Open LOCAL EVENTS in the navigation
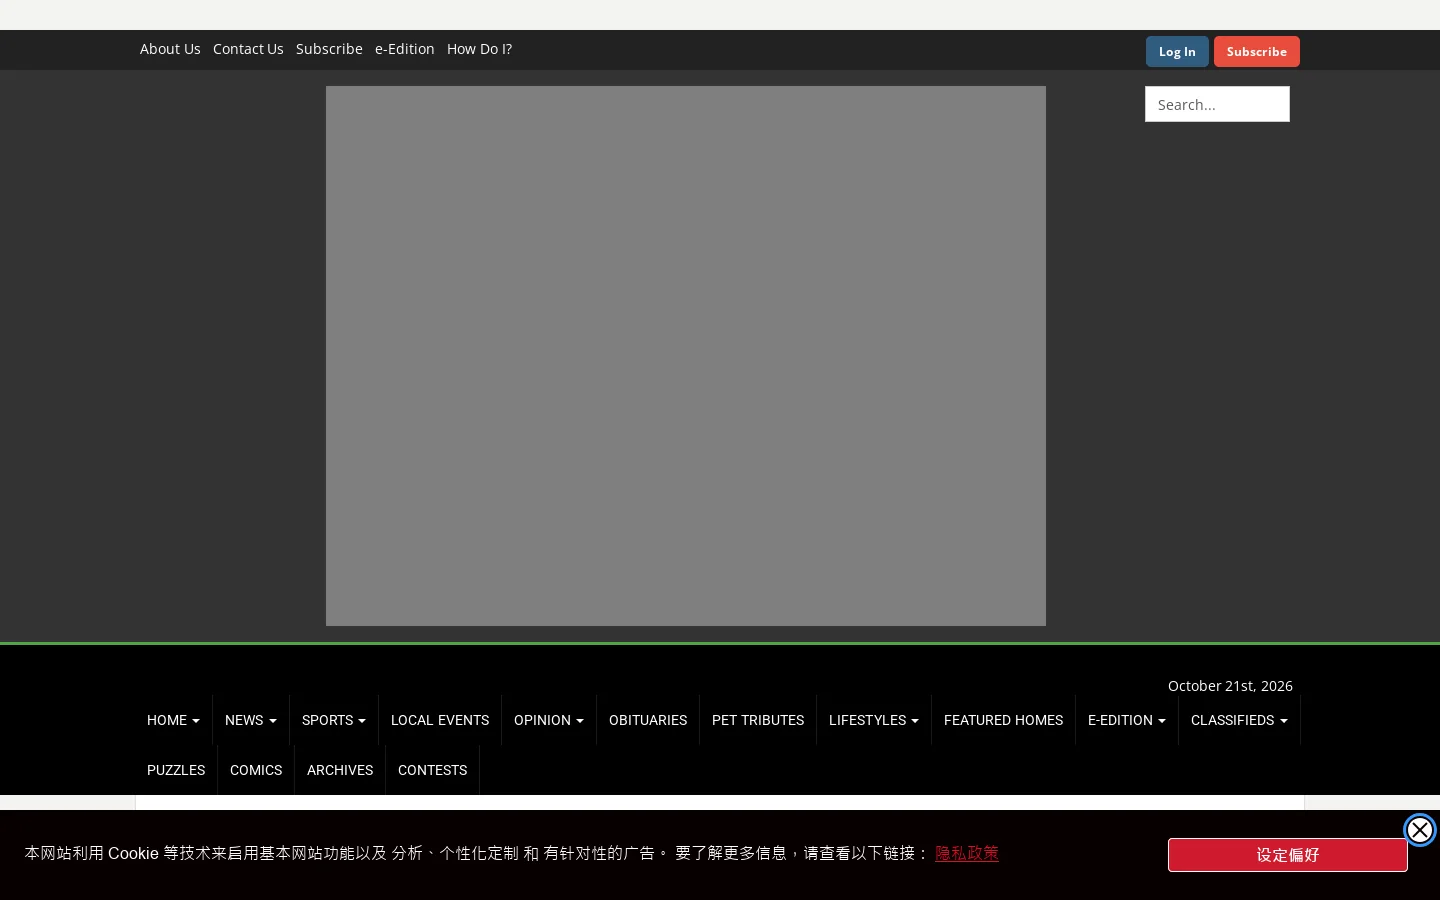 pyautogui.click(x=440, y=720)
